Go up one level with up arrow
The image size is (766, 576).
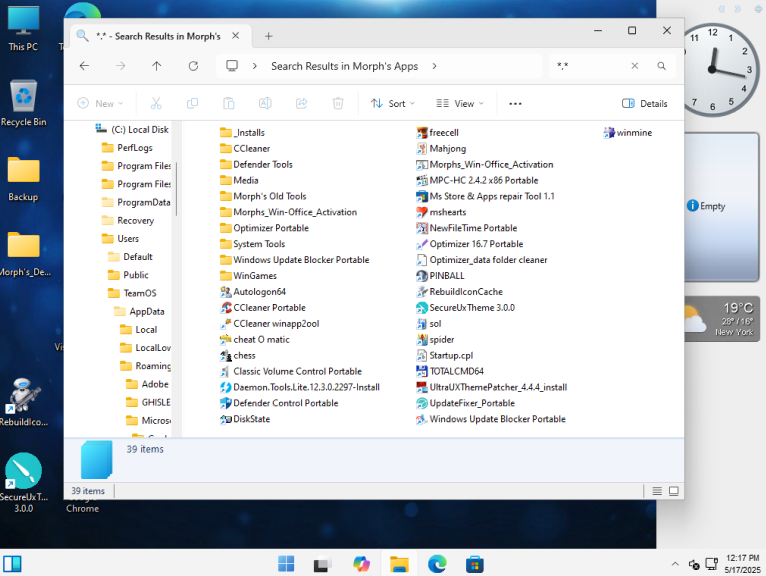coord(156,66)
